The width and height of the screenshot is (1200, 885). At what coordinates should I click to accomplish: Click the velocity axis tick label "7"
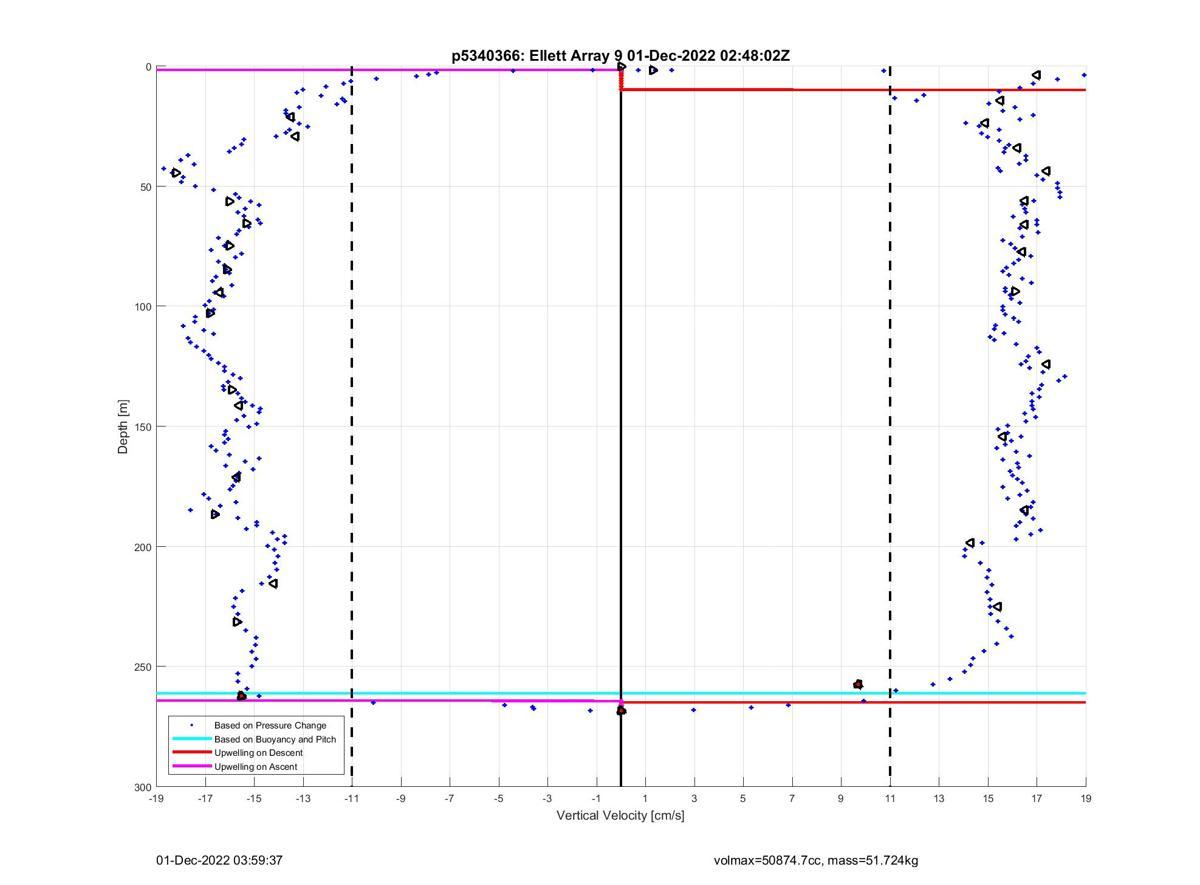click(x=792, y=799)
